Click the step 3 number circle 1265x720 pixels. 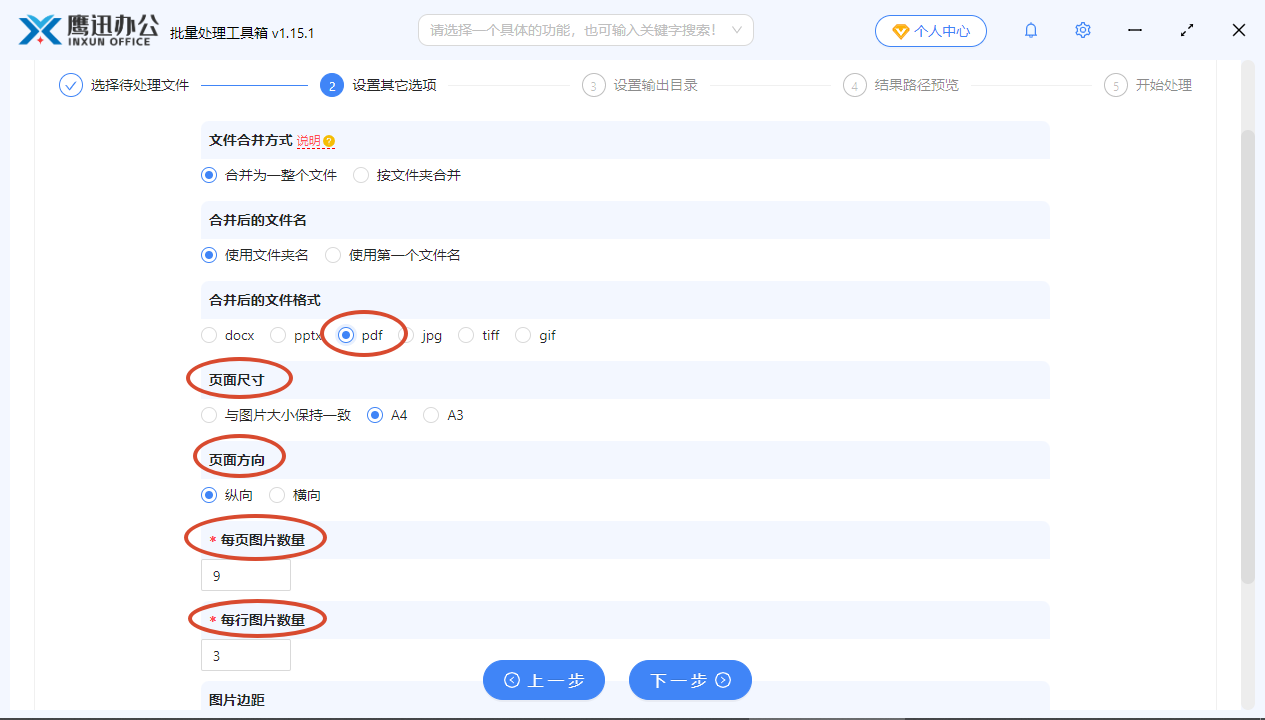(x=594, y=85)
